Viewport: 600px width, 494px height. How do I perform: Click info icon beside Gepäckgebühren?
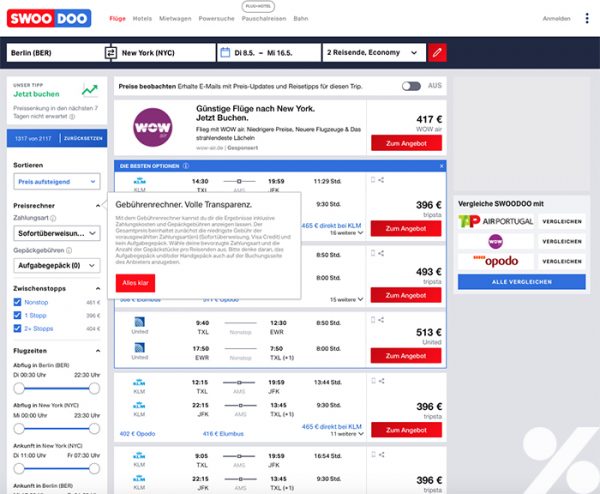pos(69,250)
